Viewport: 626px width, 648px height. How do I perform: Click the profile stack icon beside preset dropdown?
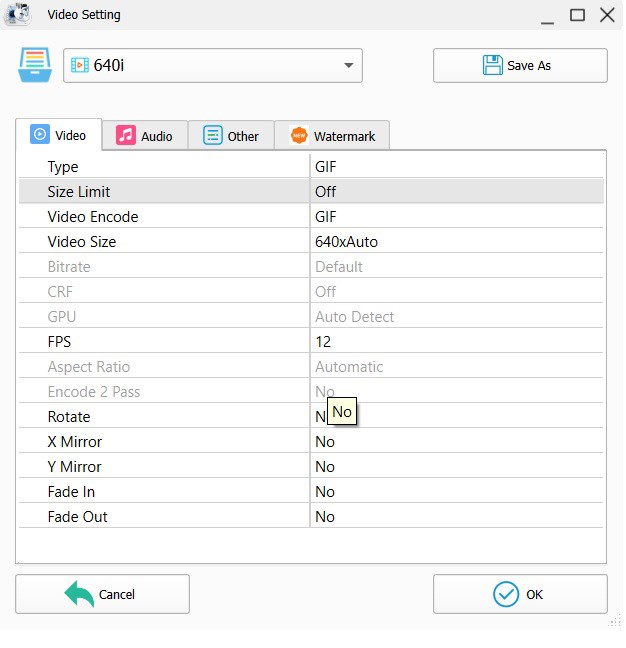pyautogui.click(x=35, y=66)
